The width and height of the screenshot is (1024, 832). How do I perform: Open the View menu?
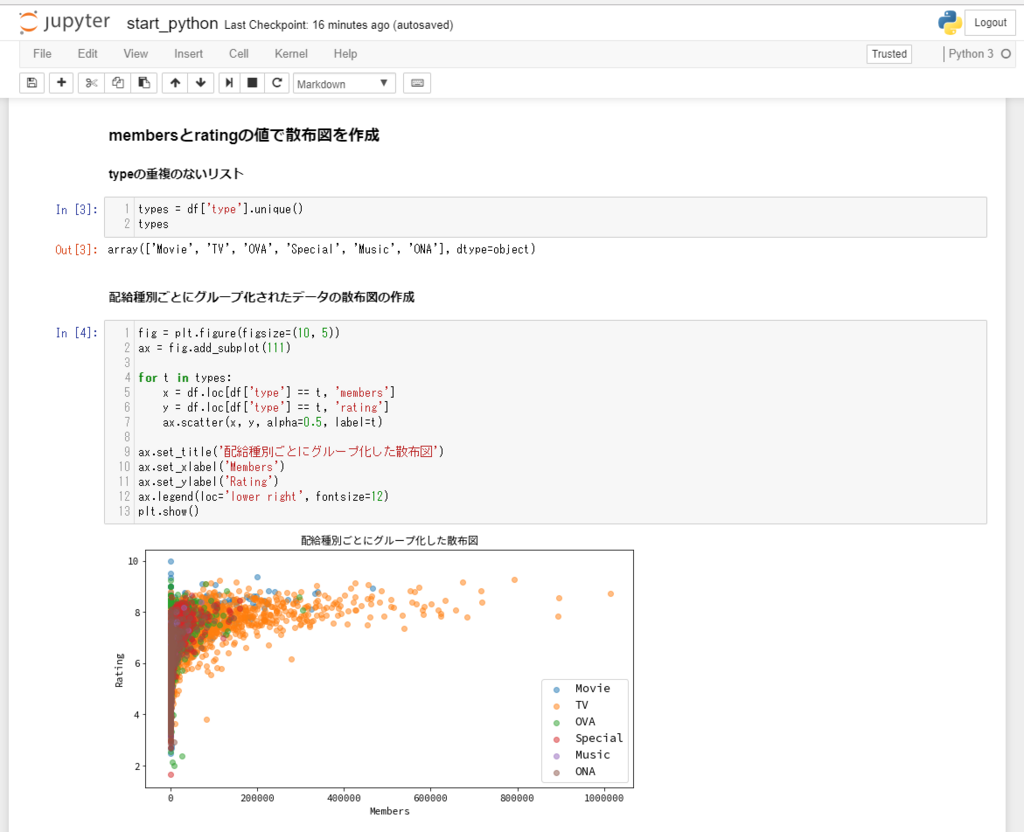click(136, 54)
